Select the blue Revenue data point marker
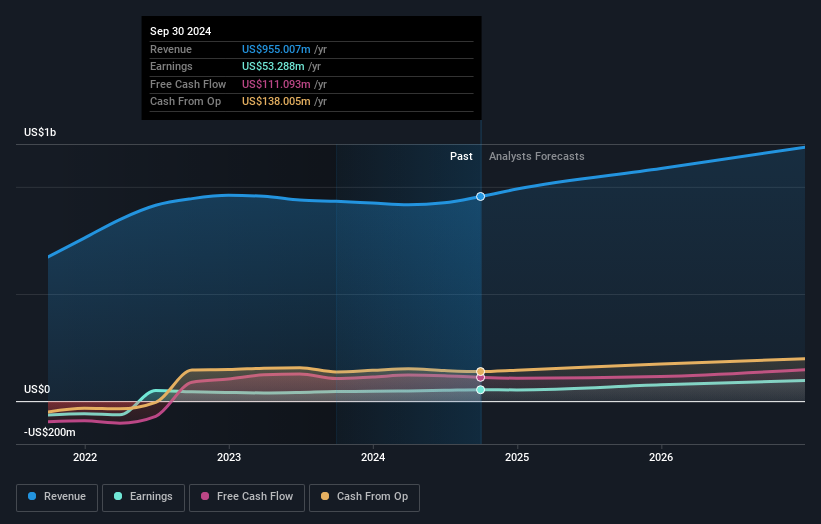821x524 pixels. point(480,196)
